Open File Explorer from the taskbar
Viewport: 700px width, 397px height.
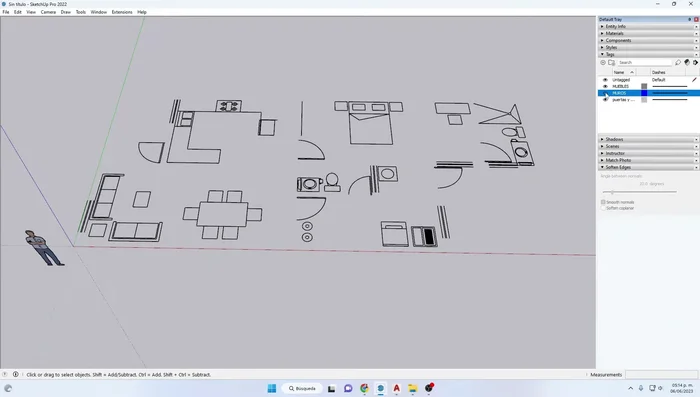point(412,388)
